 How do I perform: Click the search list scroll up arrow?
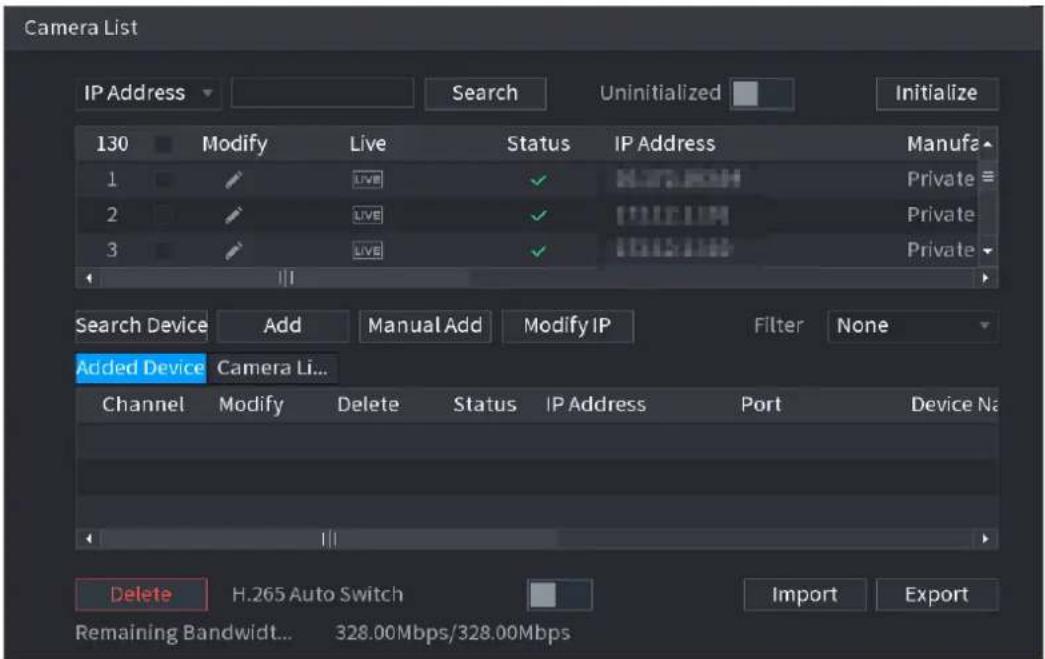987,145
